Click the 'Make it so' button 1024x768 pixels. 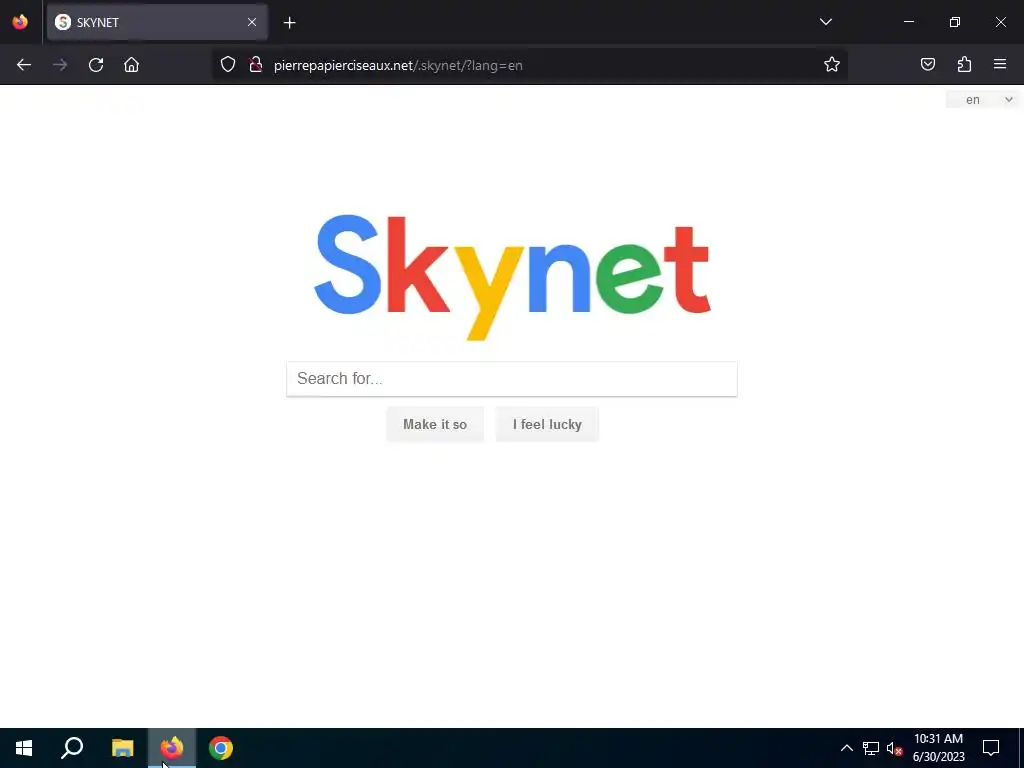(x=435, y=424)
